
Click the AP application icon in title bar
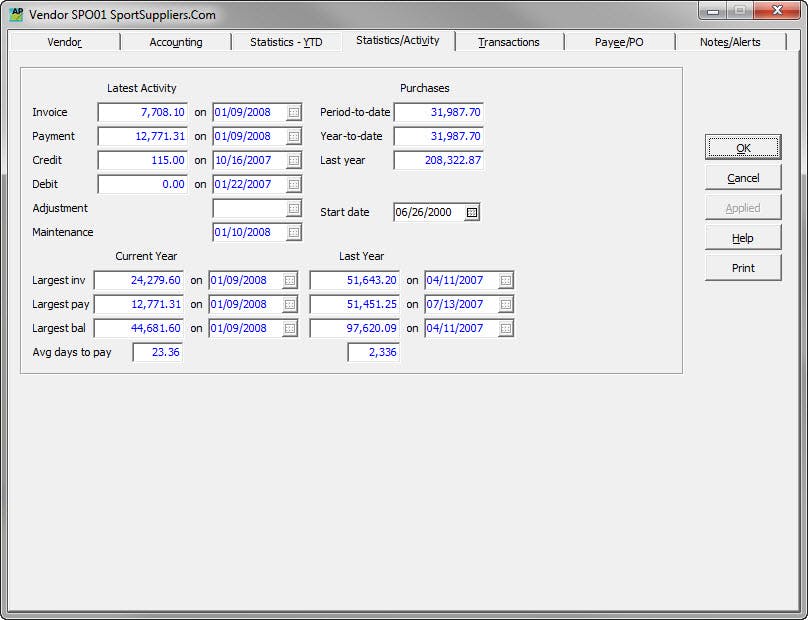[x=16, y=14]
